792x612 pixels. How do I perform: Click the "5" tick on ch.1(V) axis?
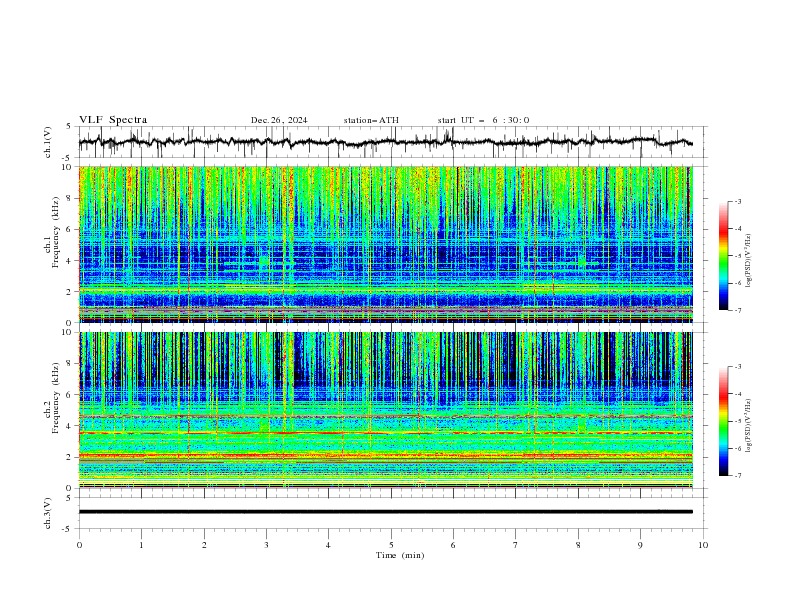coord(70,127)
